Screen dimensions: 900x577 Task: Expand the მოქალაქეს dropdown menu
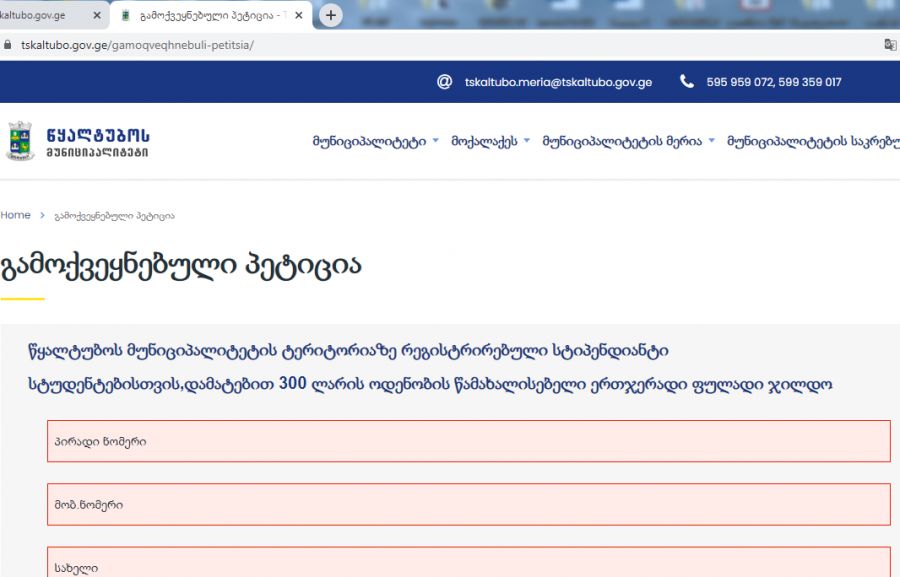(490, 141)
